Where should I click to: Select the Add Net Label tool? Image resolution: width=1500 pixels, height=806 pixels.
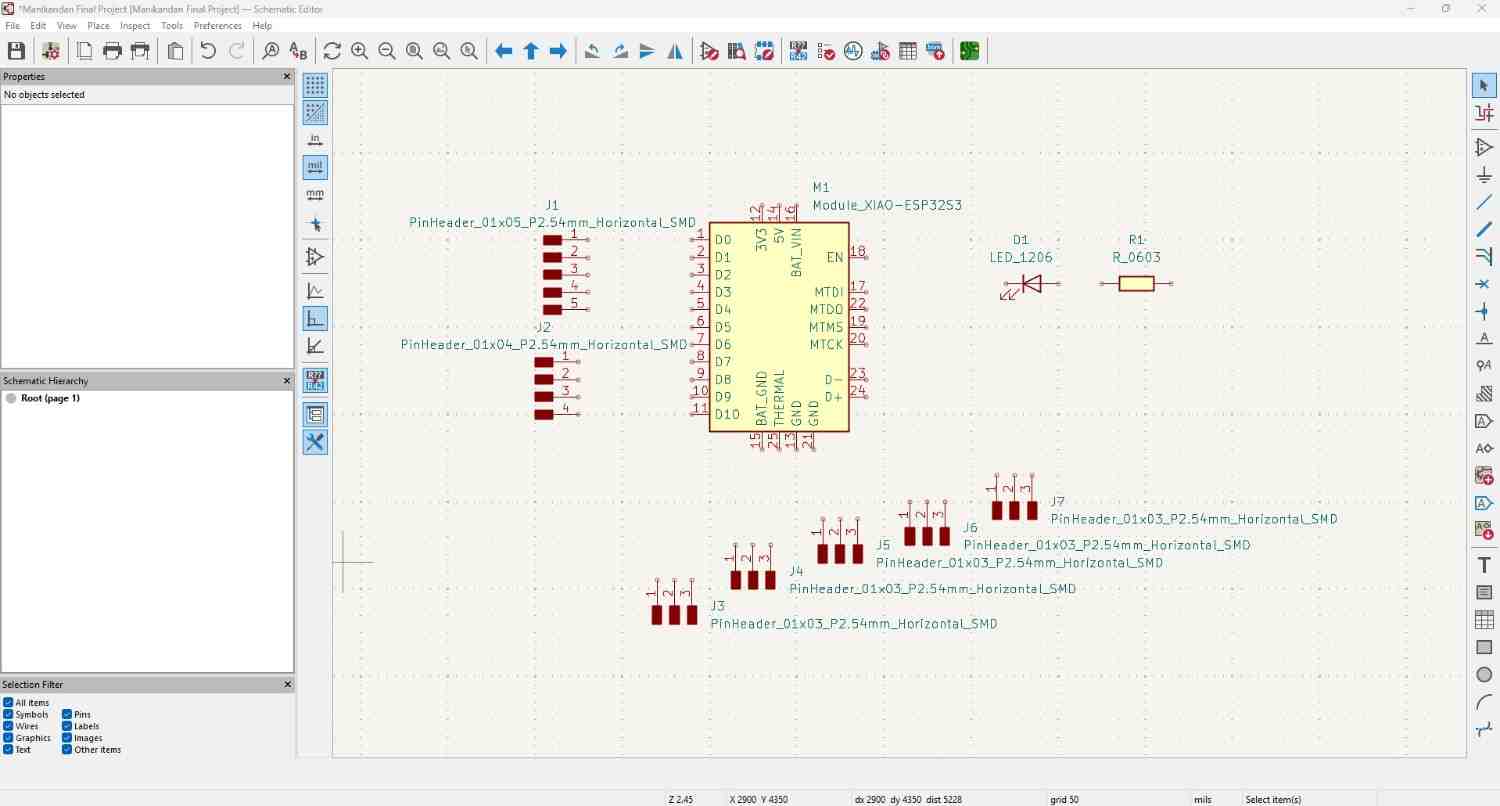tap(1484, 338)
